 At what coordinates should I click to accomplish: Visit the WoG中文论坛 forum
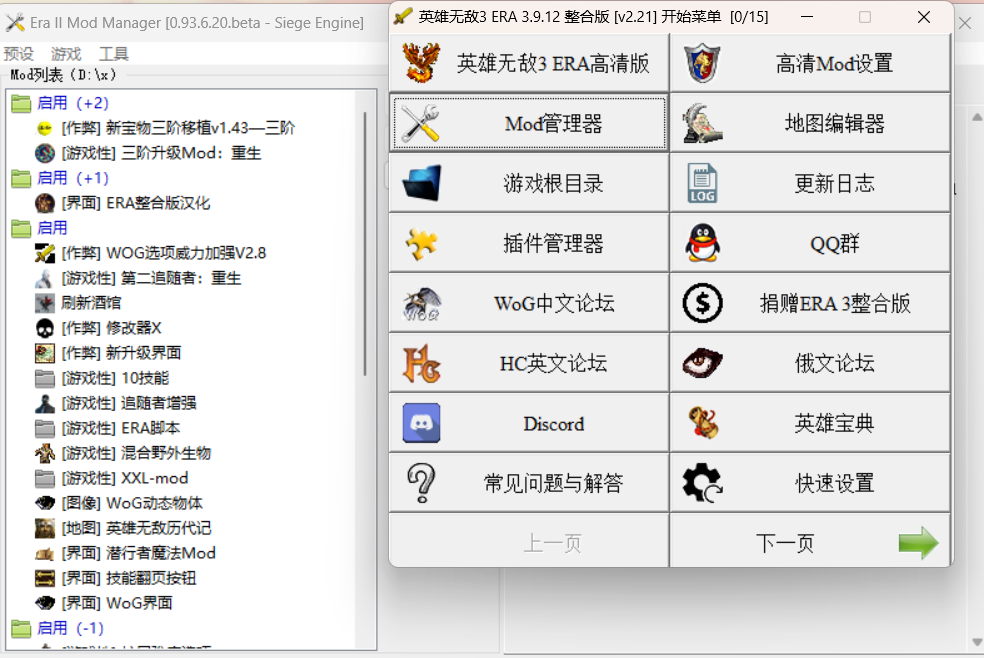click(x=529, y=304)
